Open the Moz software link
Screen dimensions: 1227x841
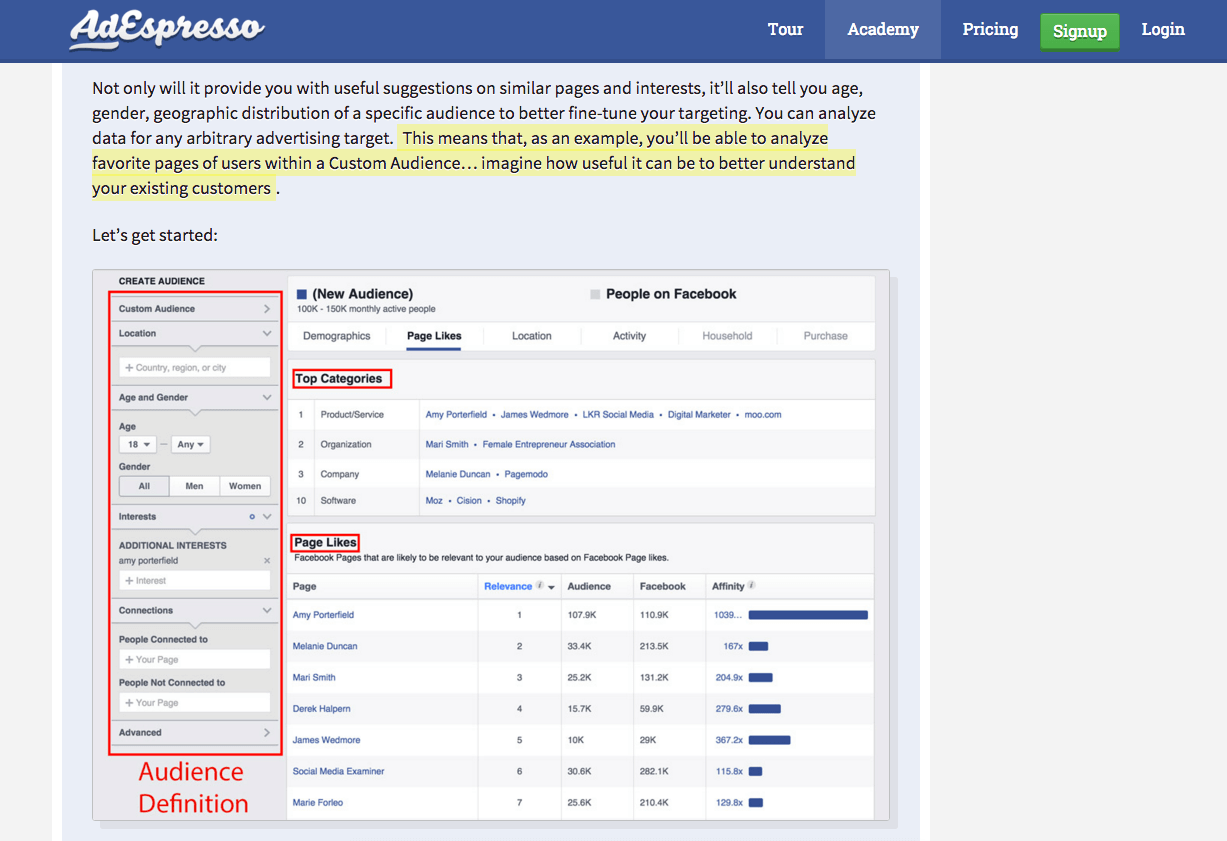[x=434, y=501]
